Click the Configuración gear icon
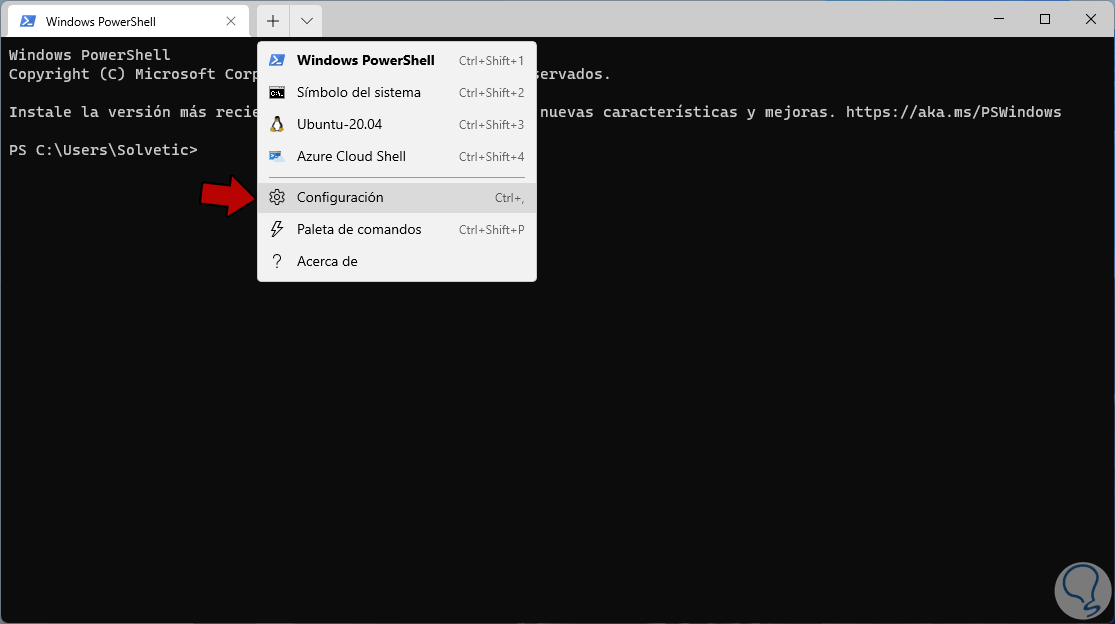The image size is (1115, 624). coord(277,198)
